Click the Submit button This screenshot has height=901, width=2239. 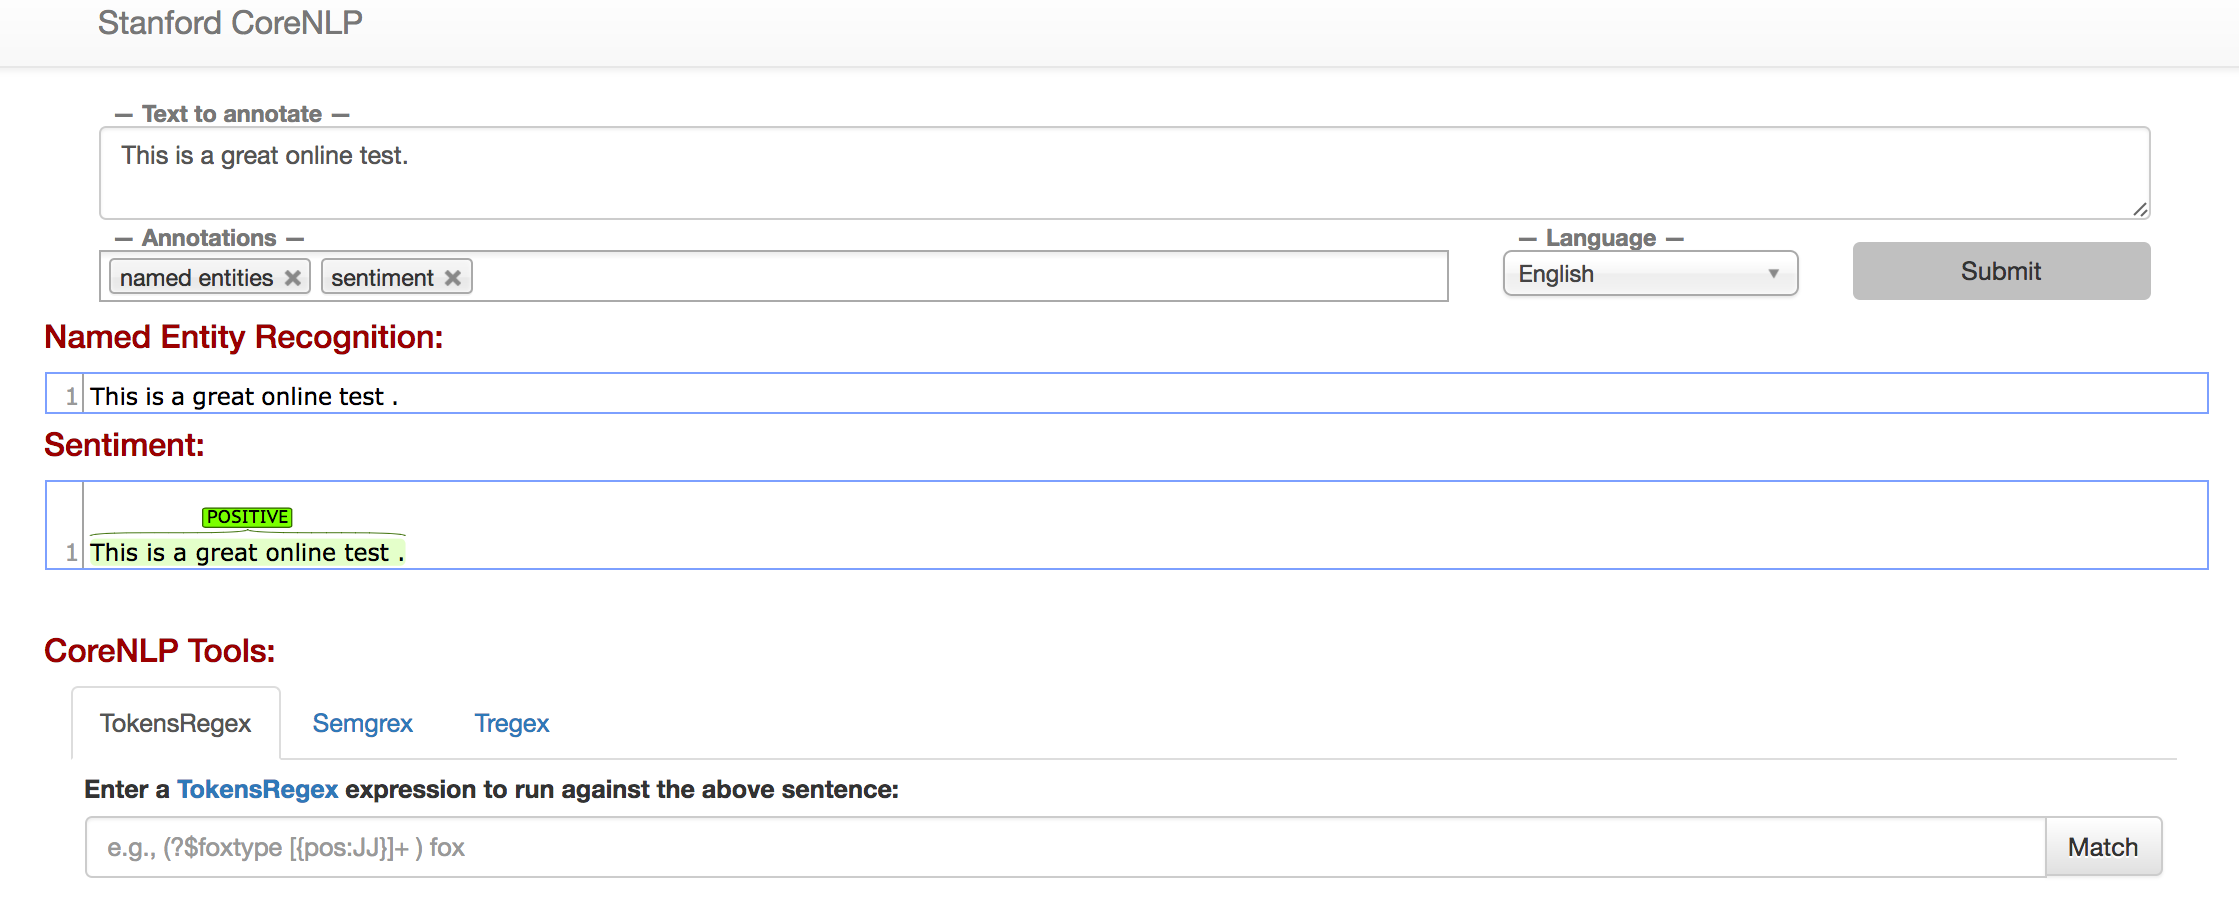tap(2001, 271)
